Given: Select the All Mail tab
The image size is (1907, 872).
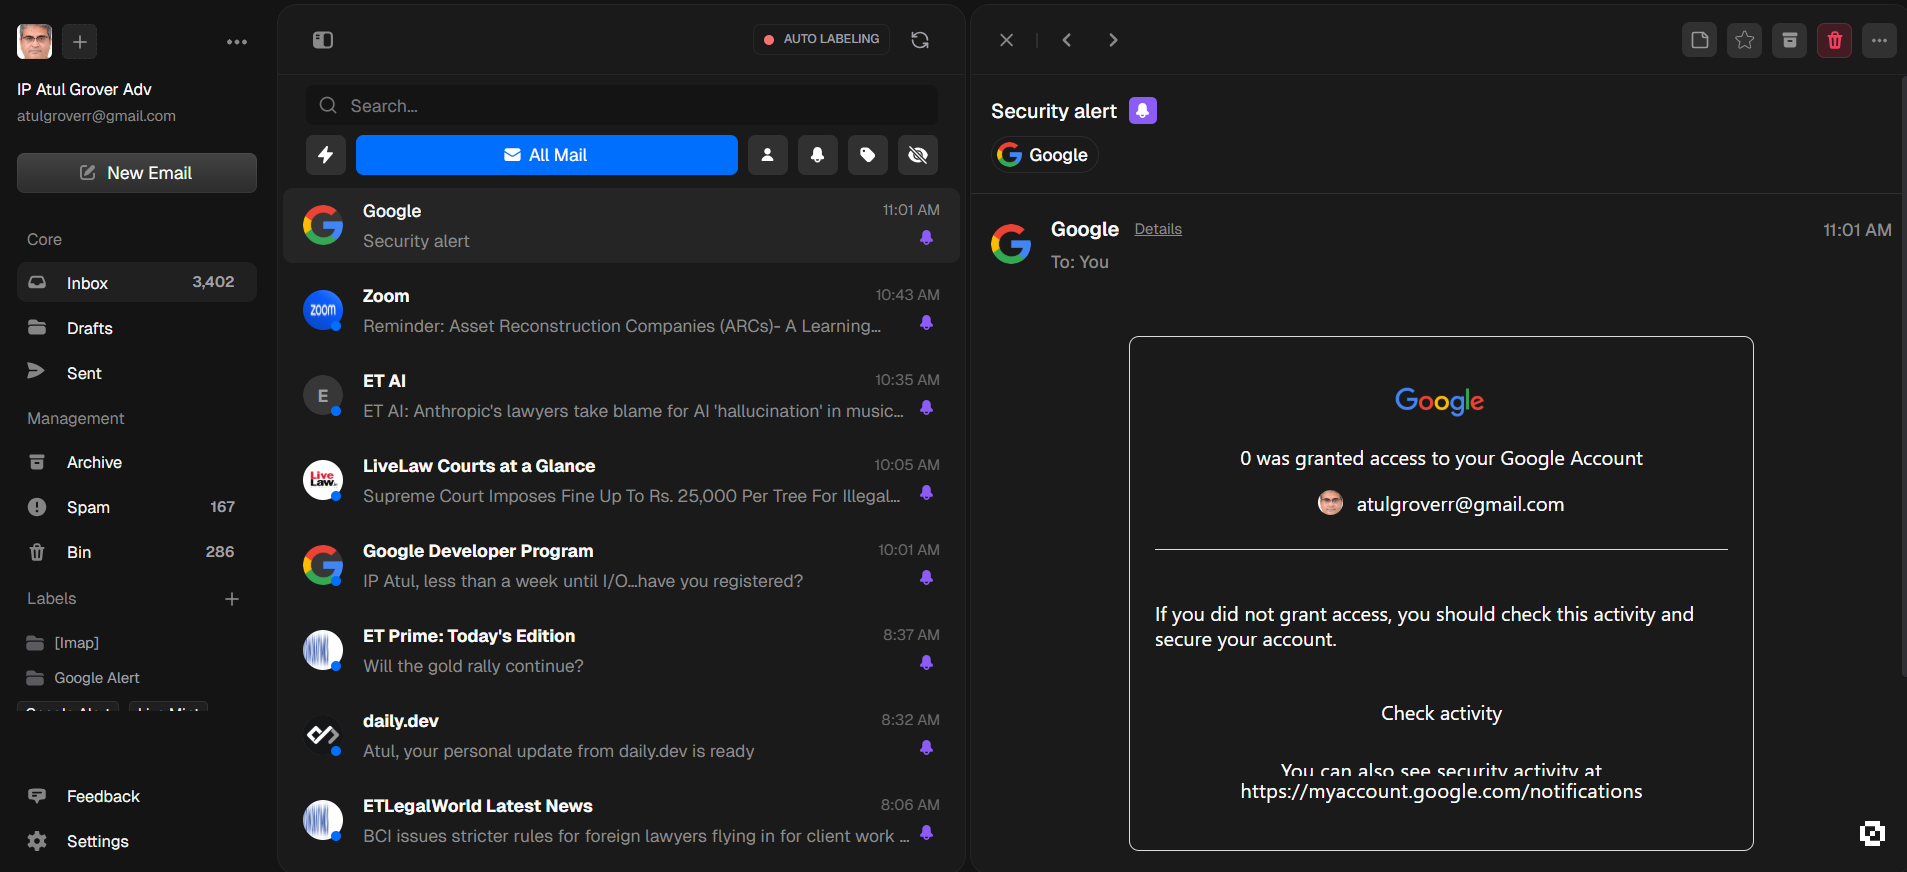Looking at the screenshot, I should pos(547,155).
